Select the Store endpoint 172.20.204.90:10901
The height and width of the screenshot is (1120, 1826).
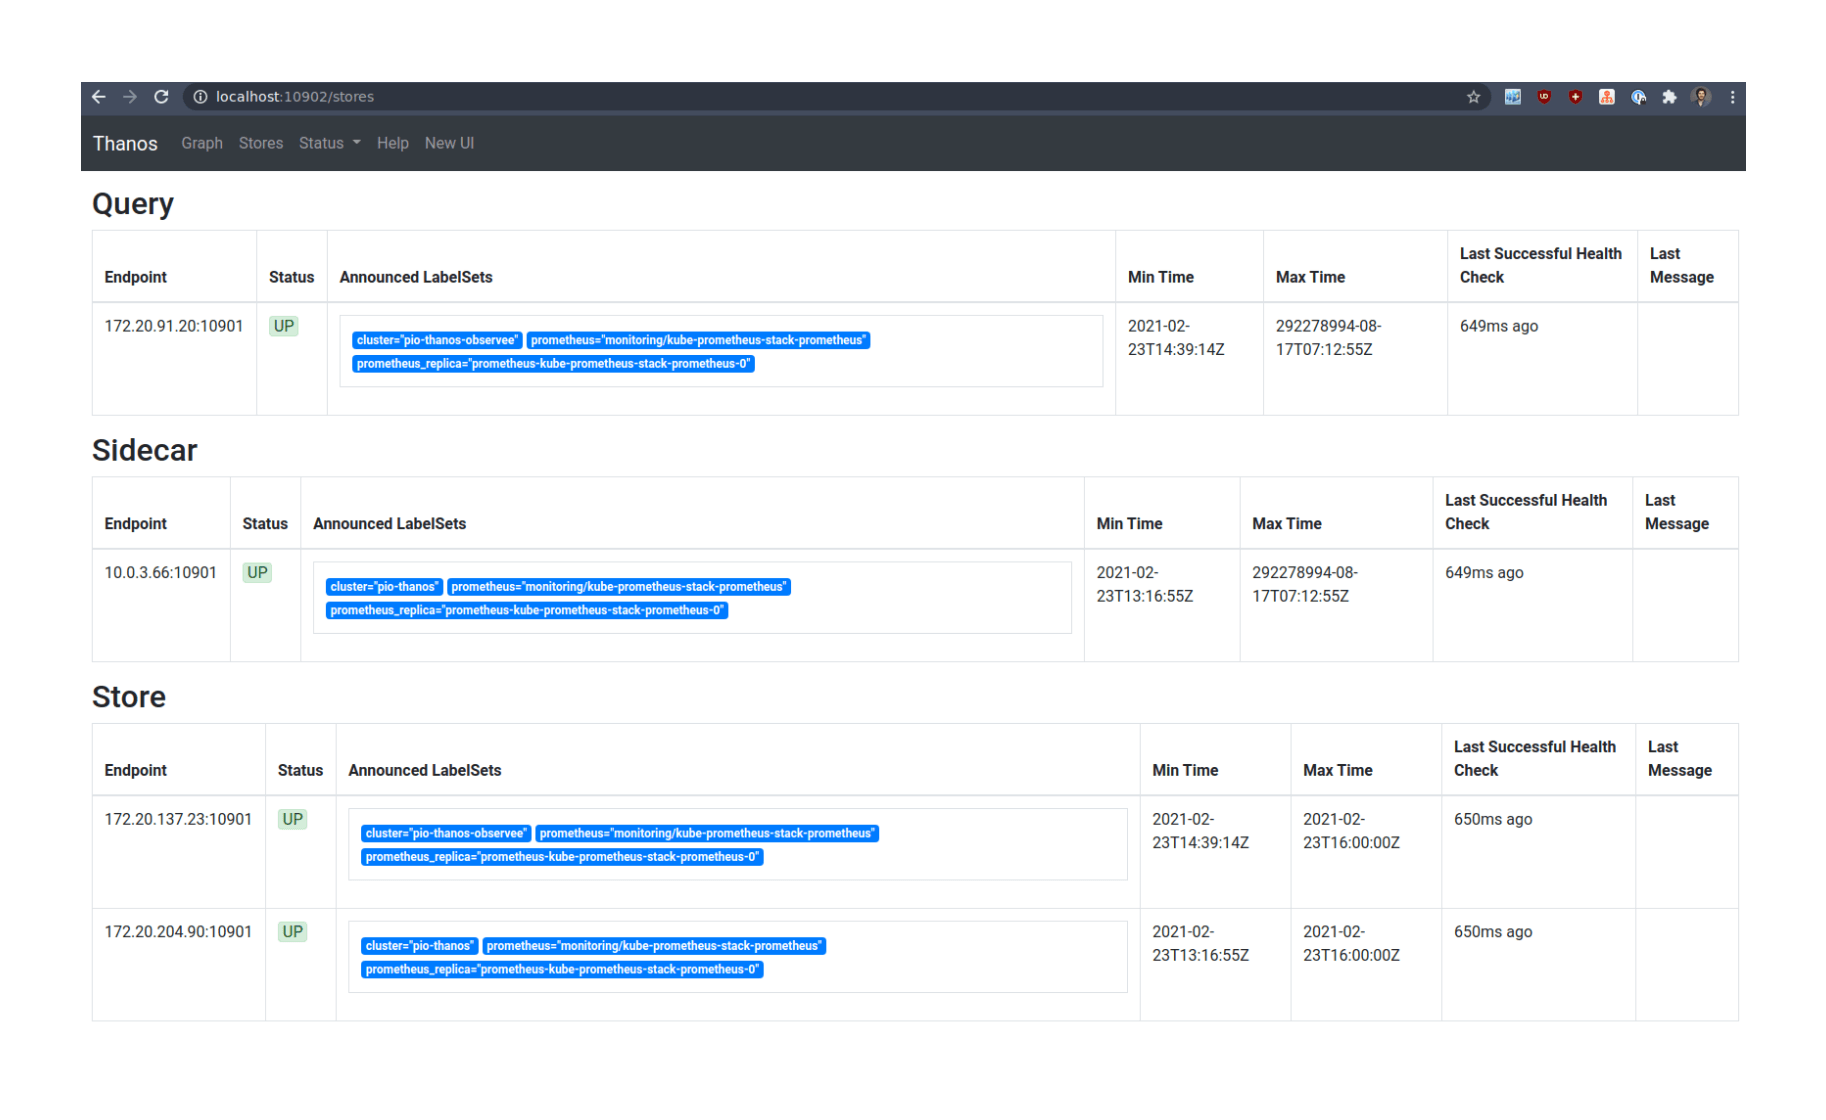[178, 932]
